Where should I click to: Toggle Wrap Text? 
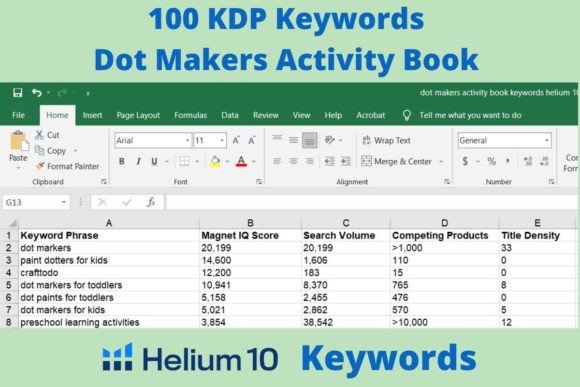[386, 140]
